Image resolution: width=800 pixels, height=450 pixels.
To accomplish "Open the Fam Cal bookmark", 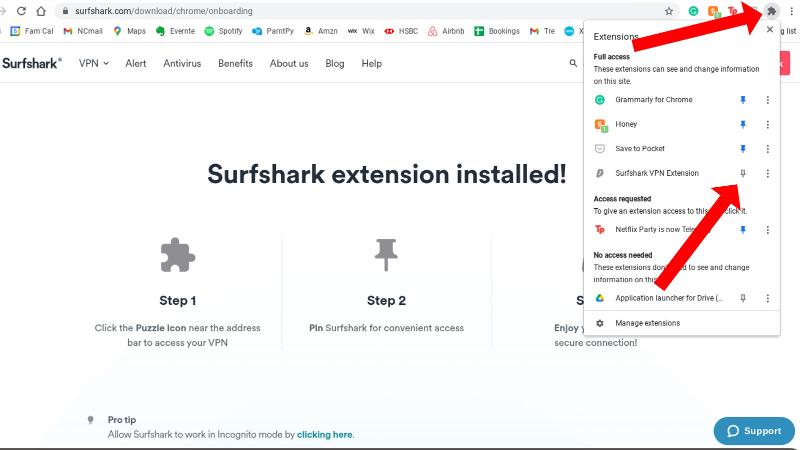I will (x=32, y=31).
